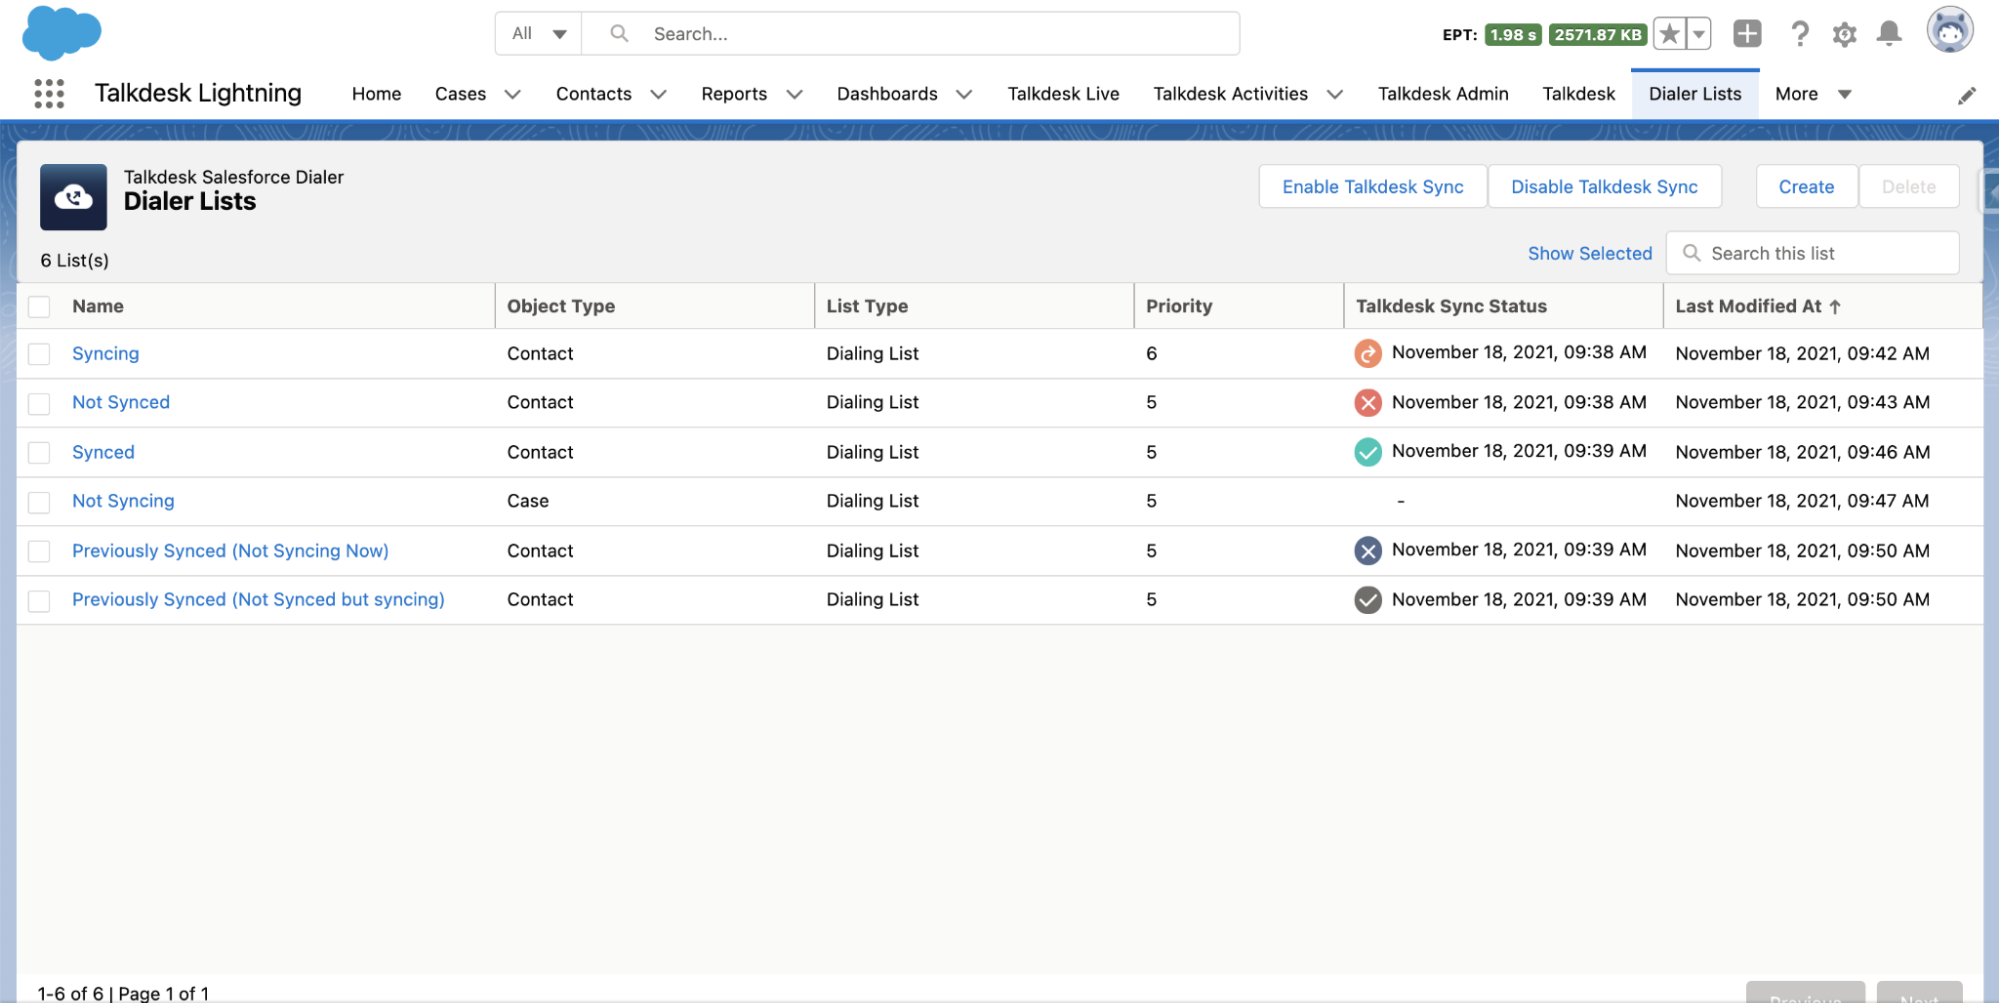
Task: Click the gray check status icon
Action: pos(1368,599)
